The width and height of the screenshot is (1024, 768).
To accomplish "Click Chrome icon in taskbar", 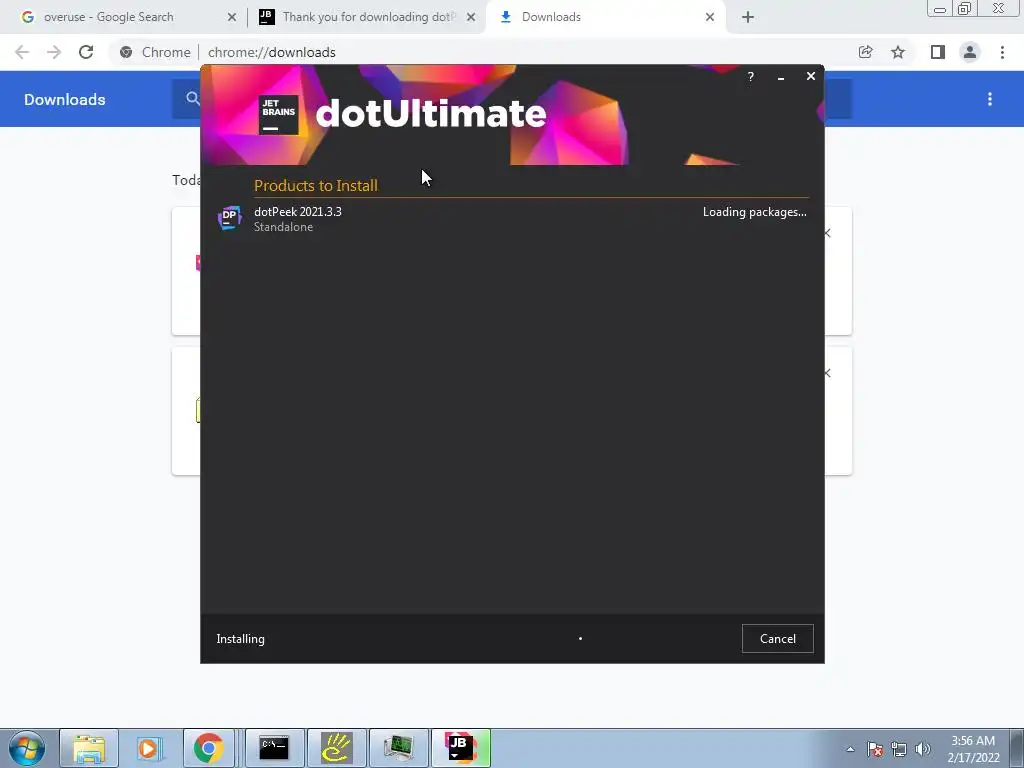I will (208, 748).
